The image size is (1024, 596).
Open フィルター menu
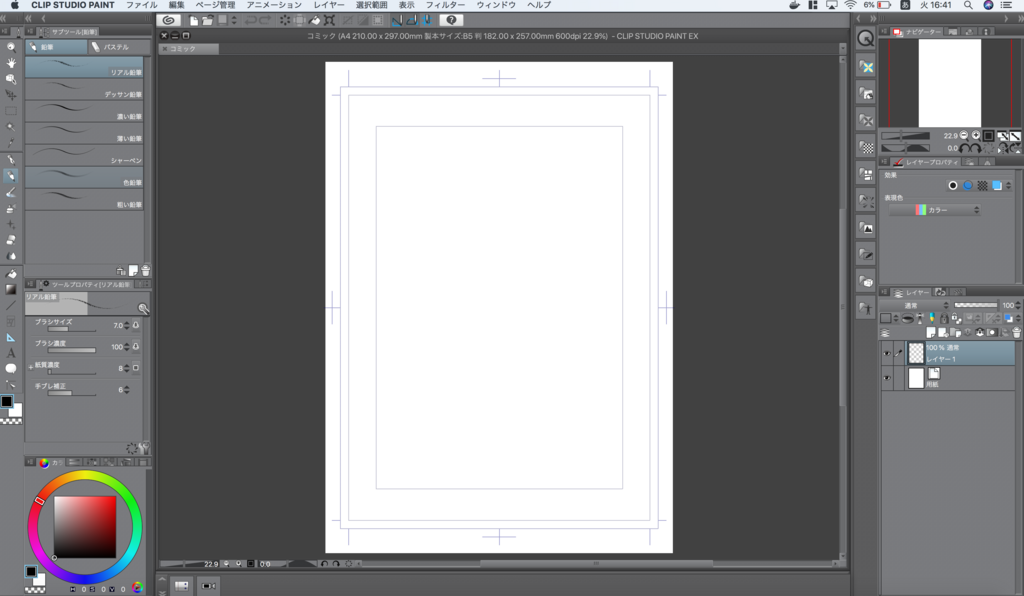click(445, 5)
